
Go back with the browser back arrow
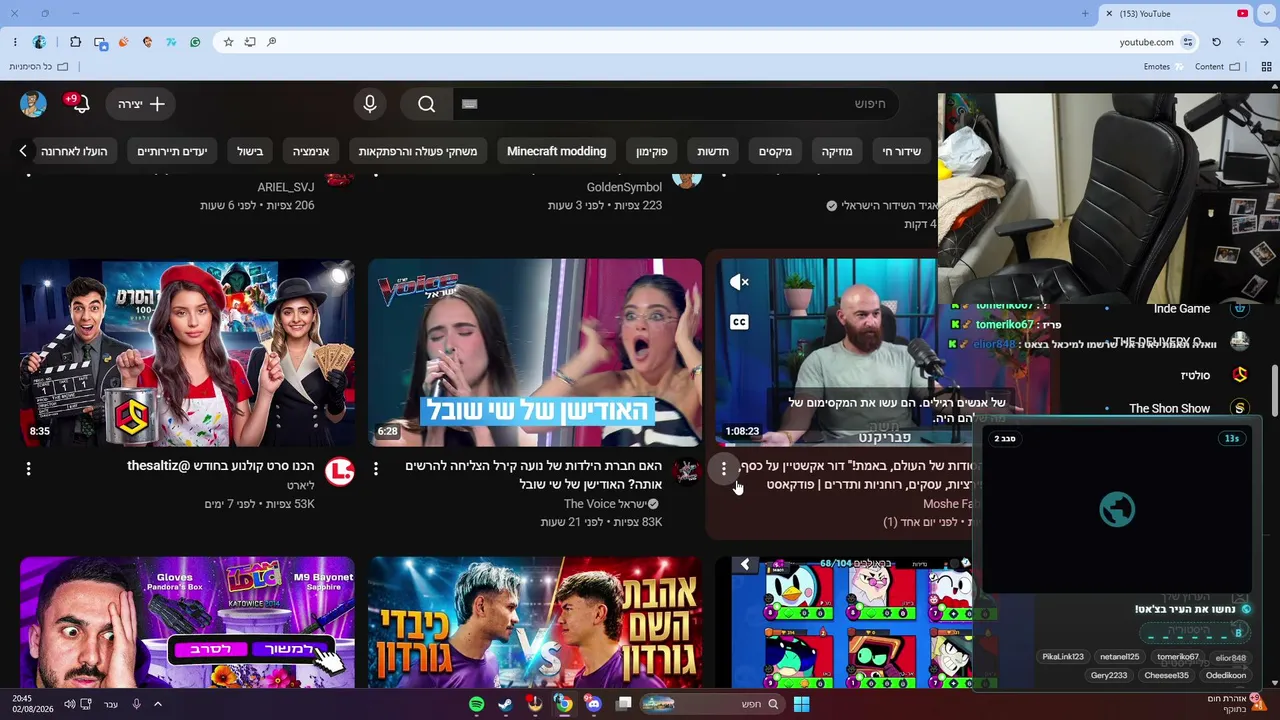coord(1264,42)
